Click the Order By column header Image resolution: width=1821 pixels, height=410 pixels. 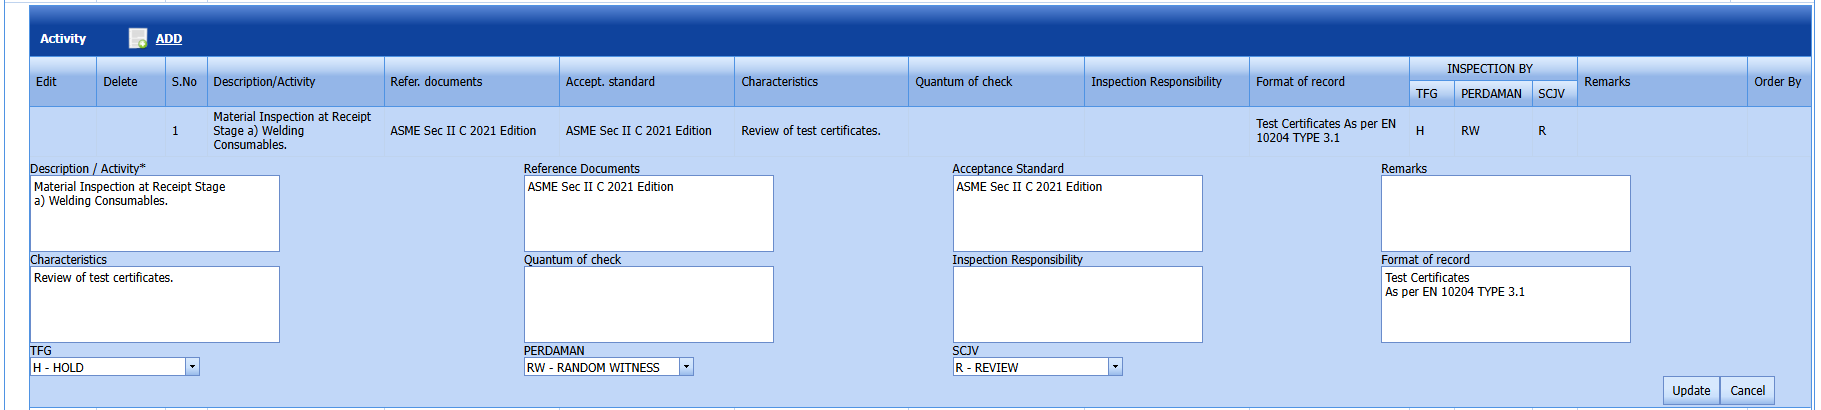1777,82
